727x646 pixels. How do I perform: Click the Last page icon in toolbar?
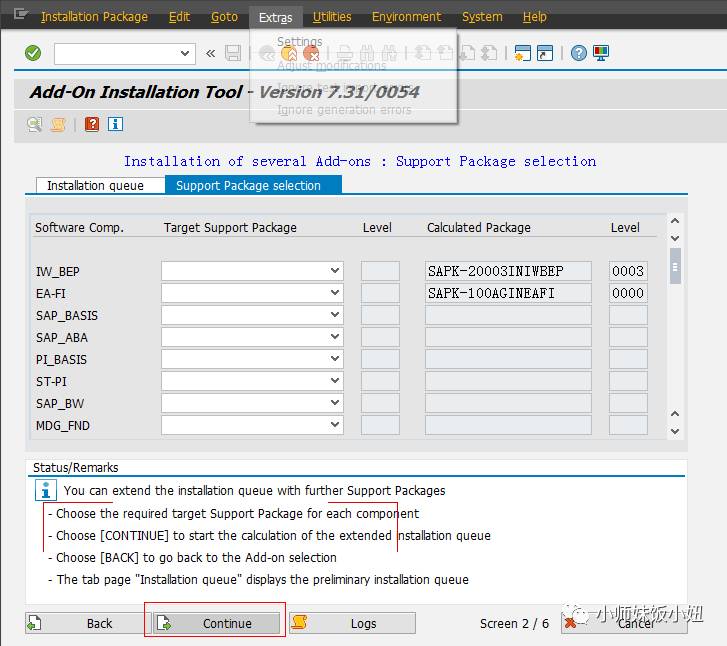click(x=489, y=53)
